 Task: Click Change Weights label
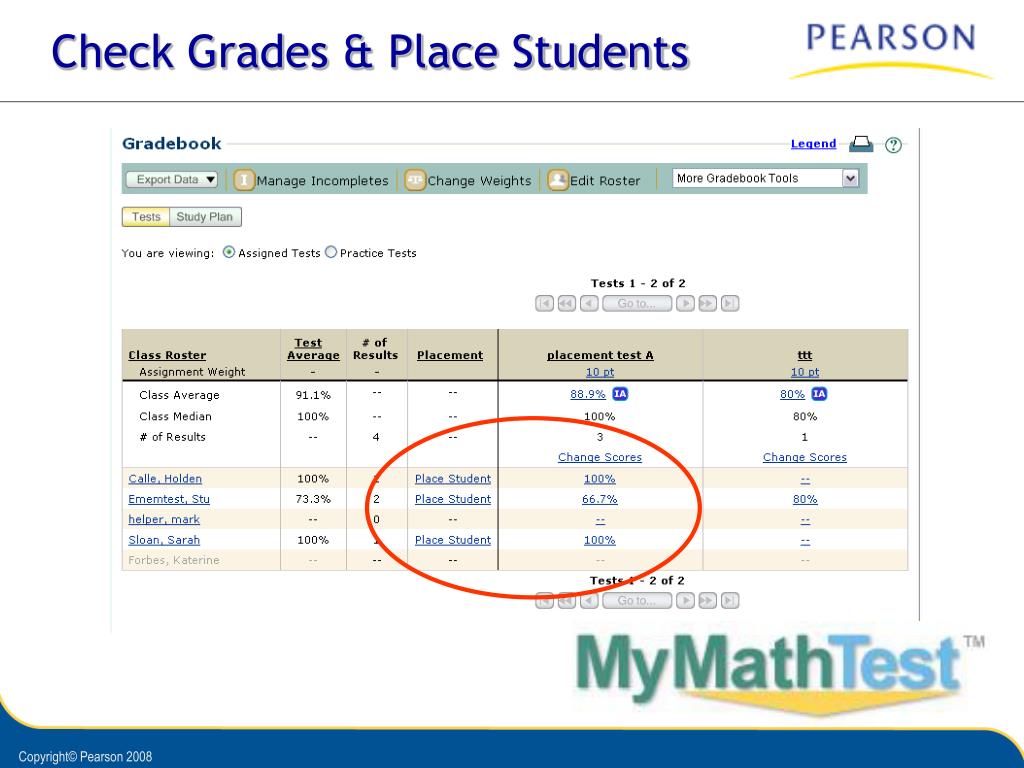click(479, 181)
